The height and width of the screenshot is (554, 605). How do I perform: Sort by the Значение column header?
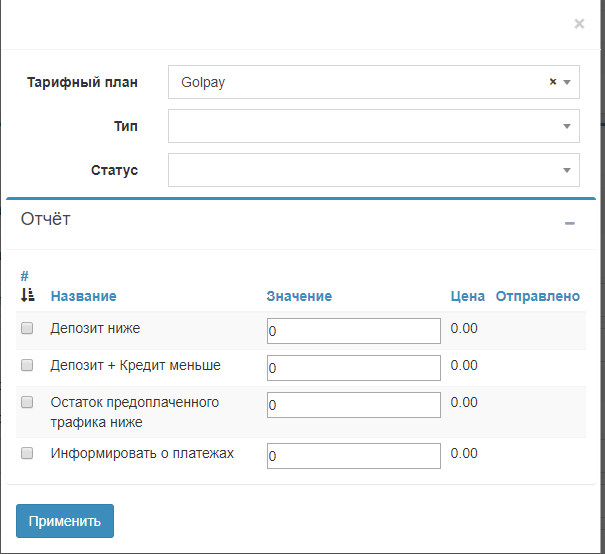tap(299, 296)
